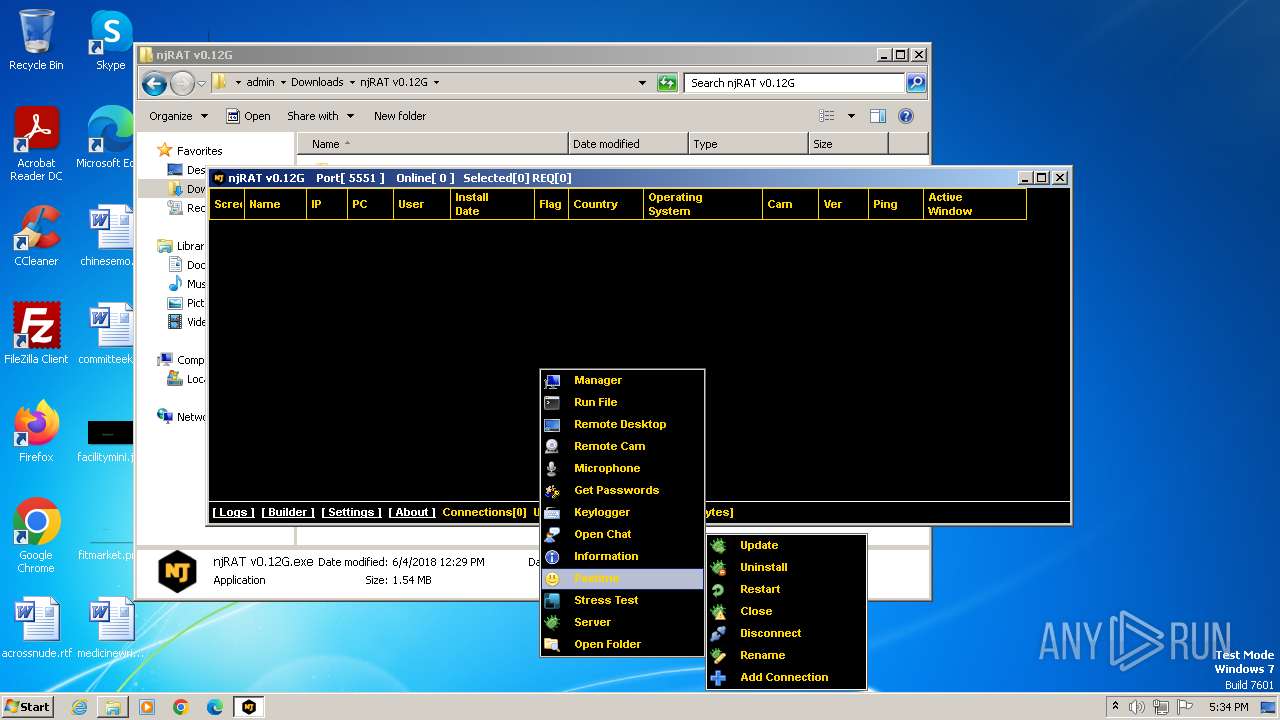
Task: Sort by the Country column header
Action: 604,204
